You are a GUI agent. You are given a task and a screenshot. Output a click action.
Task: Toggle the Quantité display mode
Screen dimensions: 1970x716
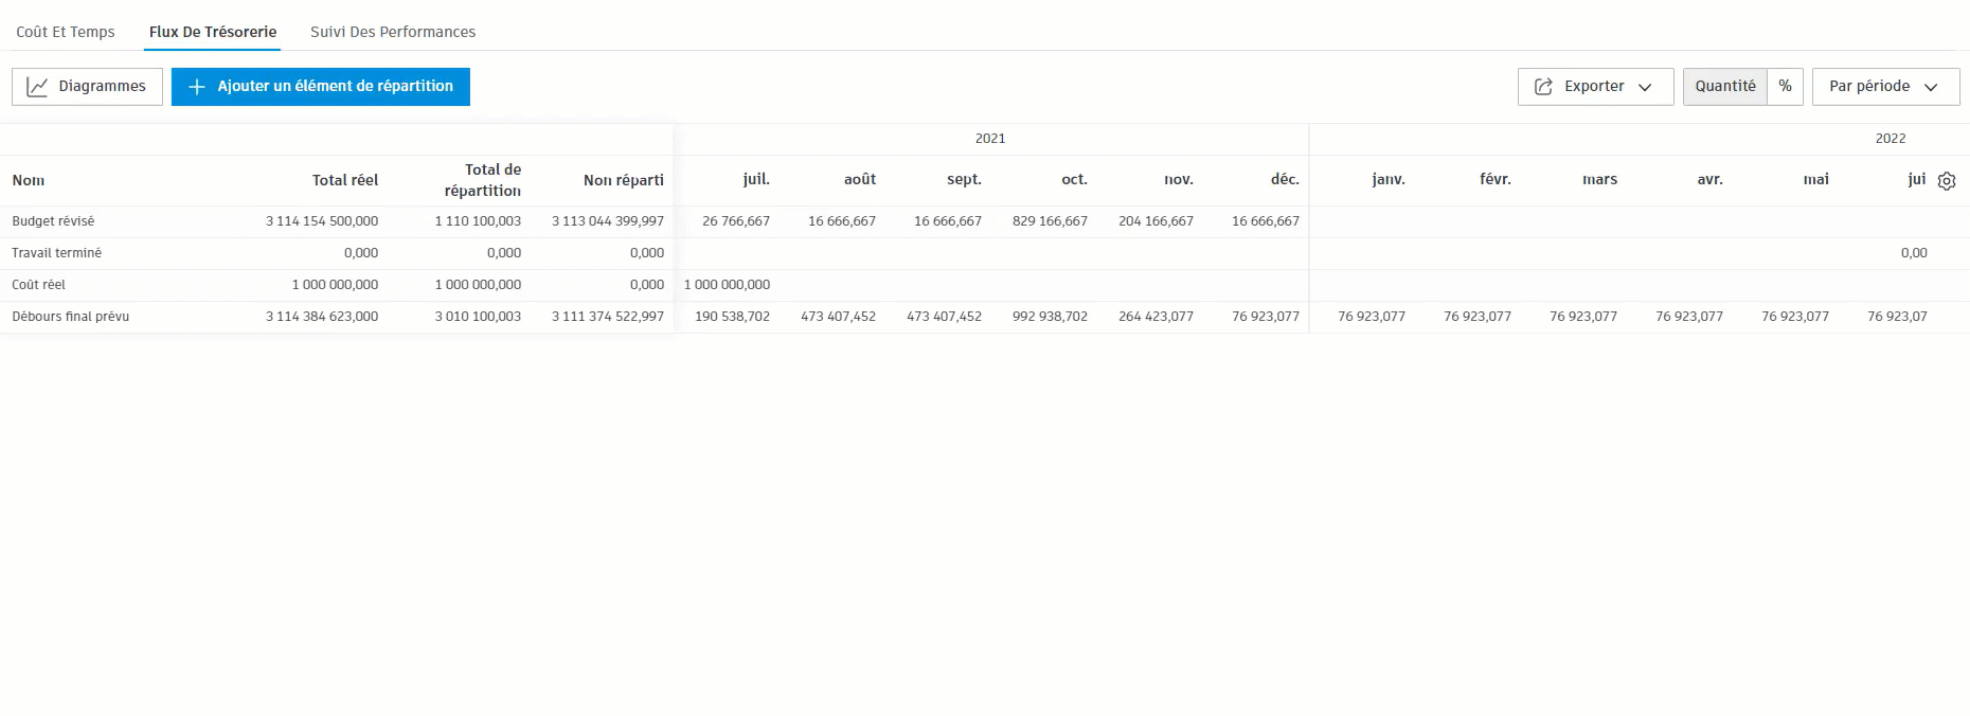pyautogui.click(x=1725, y=86)
